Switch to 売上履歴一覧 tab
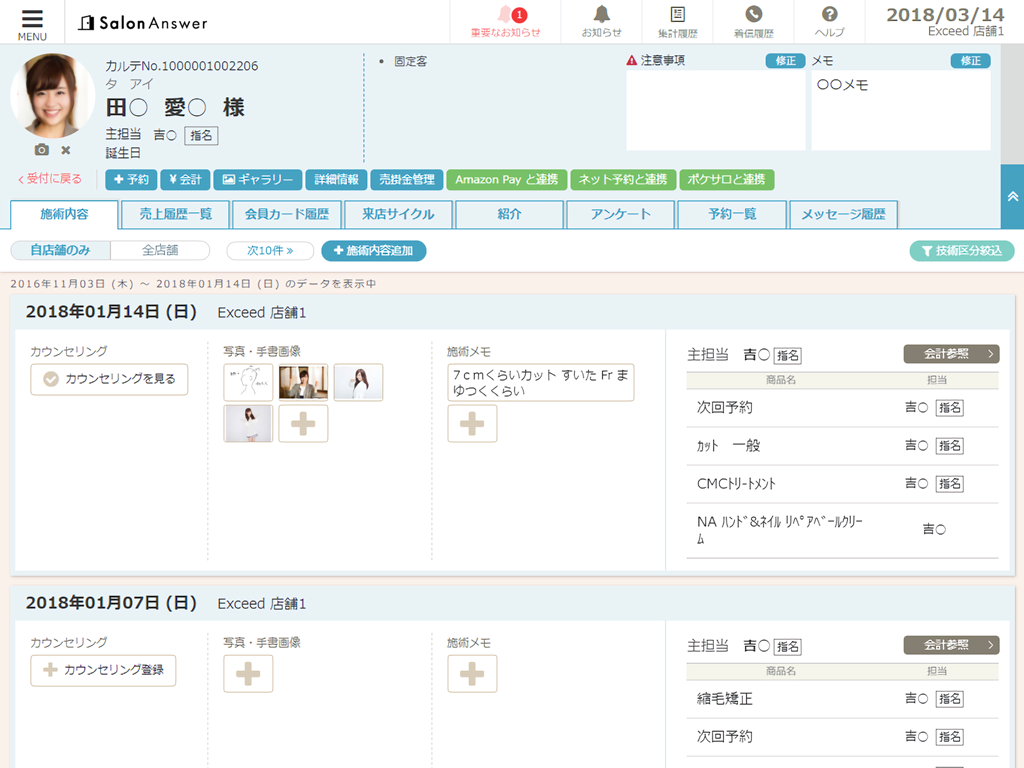This screenshot has height=768, width=1024. (175, 214)
